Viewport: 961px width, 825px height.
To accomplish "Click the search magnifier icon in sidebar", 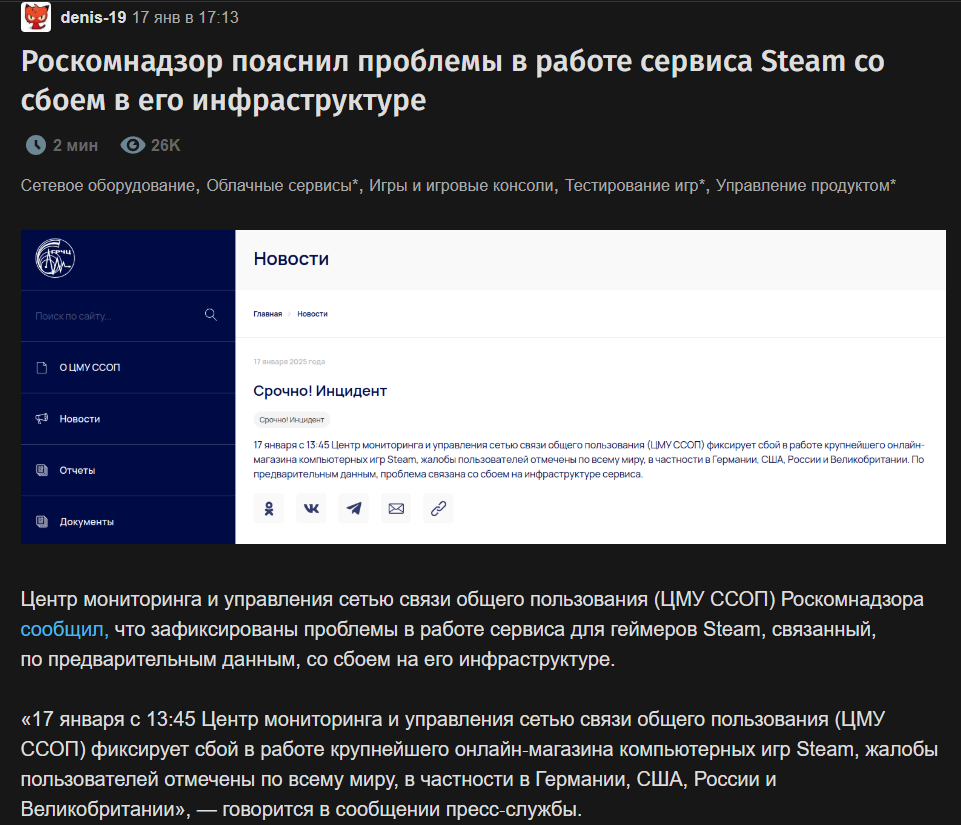I will pos(211,315).
